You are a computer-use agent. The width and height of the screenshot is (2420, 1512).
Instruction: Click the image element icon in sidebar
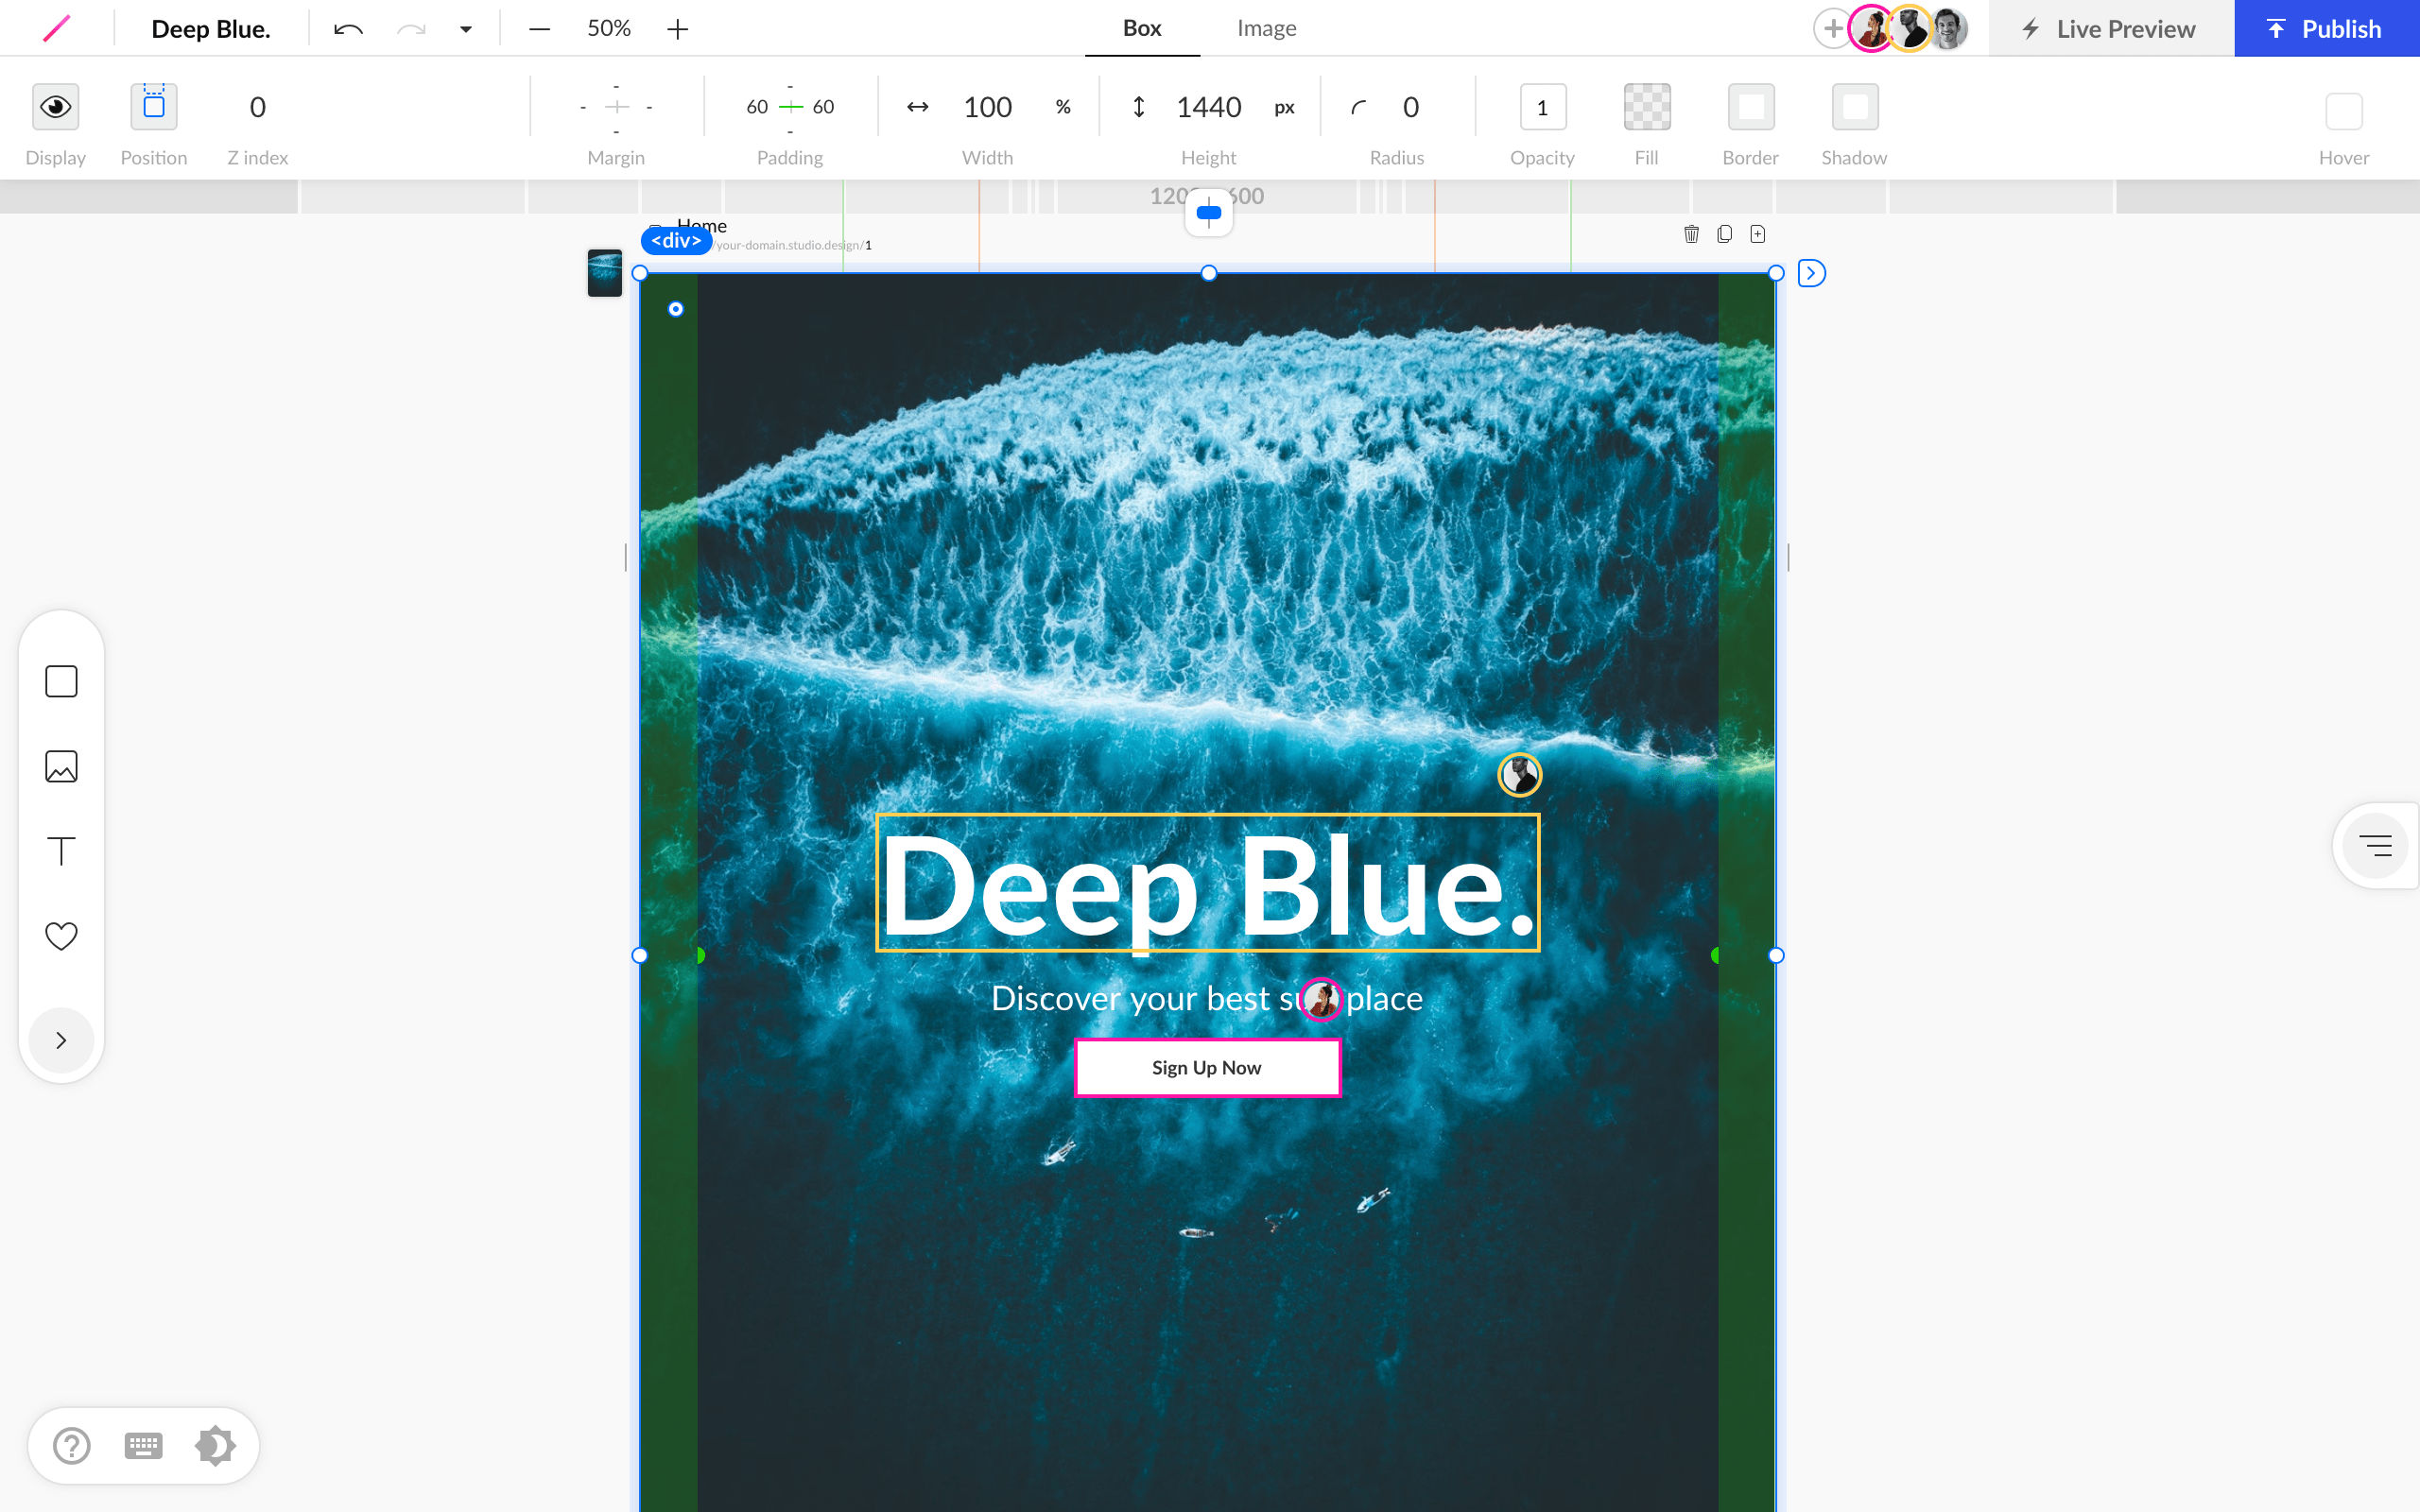point(61,766)
